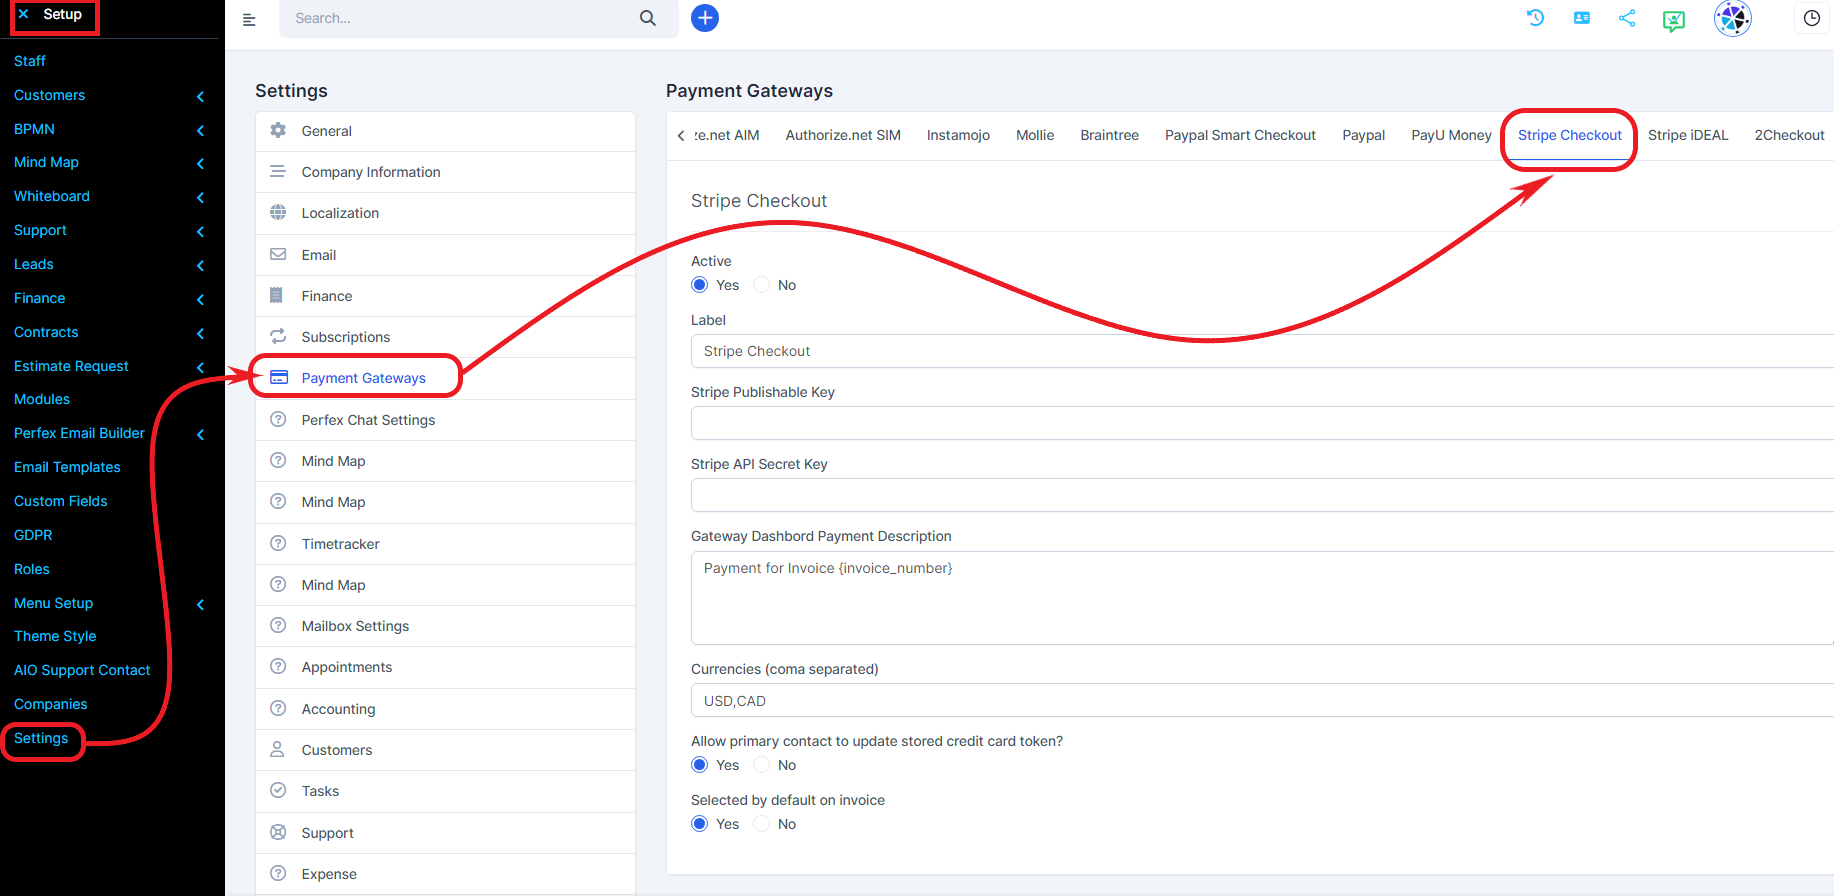
Task: Click the Stripe API Secret Key field
Action: pyautogui.click(x=1262, y=495)
